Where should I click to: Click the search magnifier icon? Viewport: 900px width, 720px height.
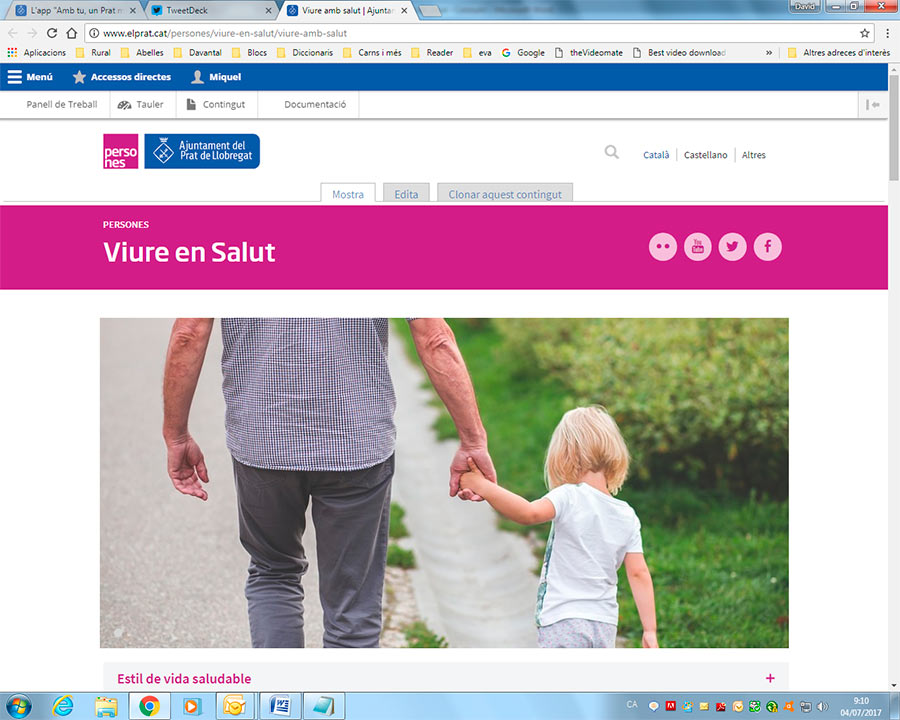(612, 153)
